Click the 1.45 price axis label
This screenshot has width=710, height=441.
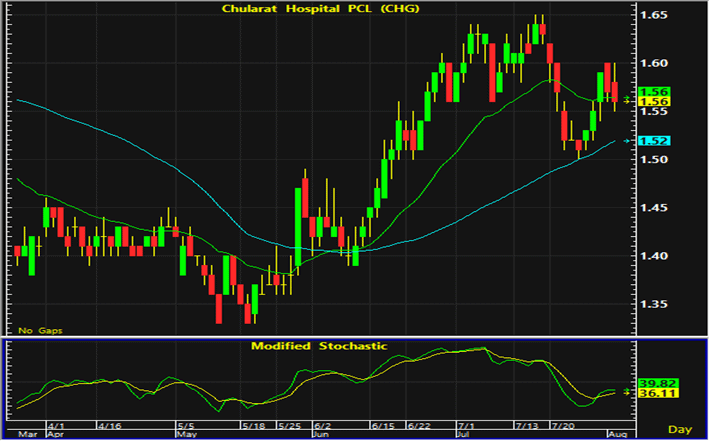tap(653, 208)
